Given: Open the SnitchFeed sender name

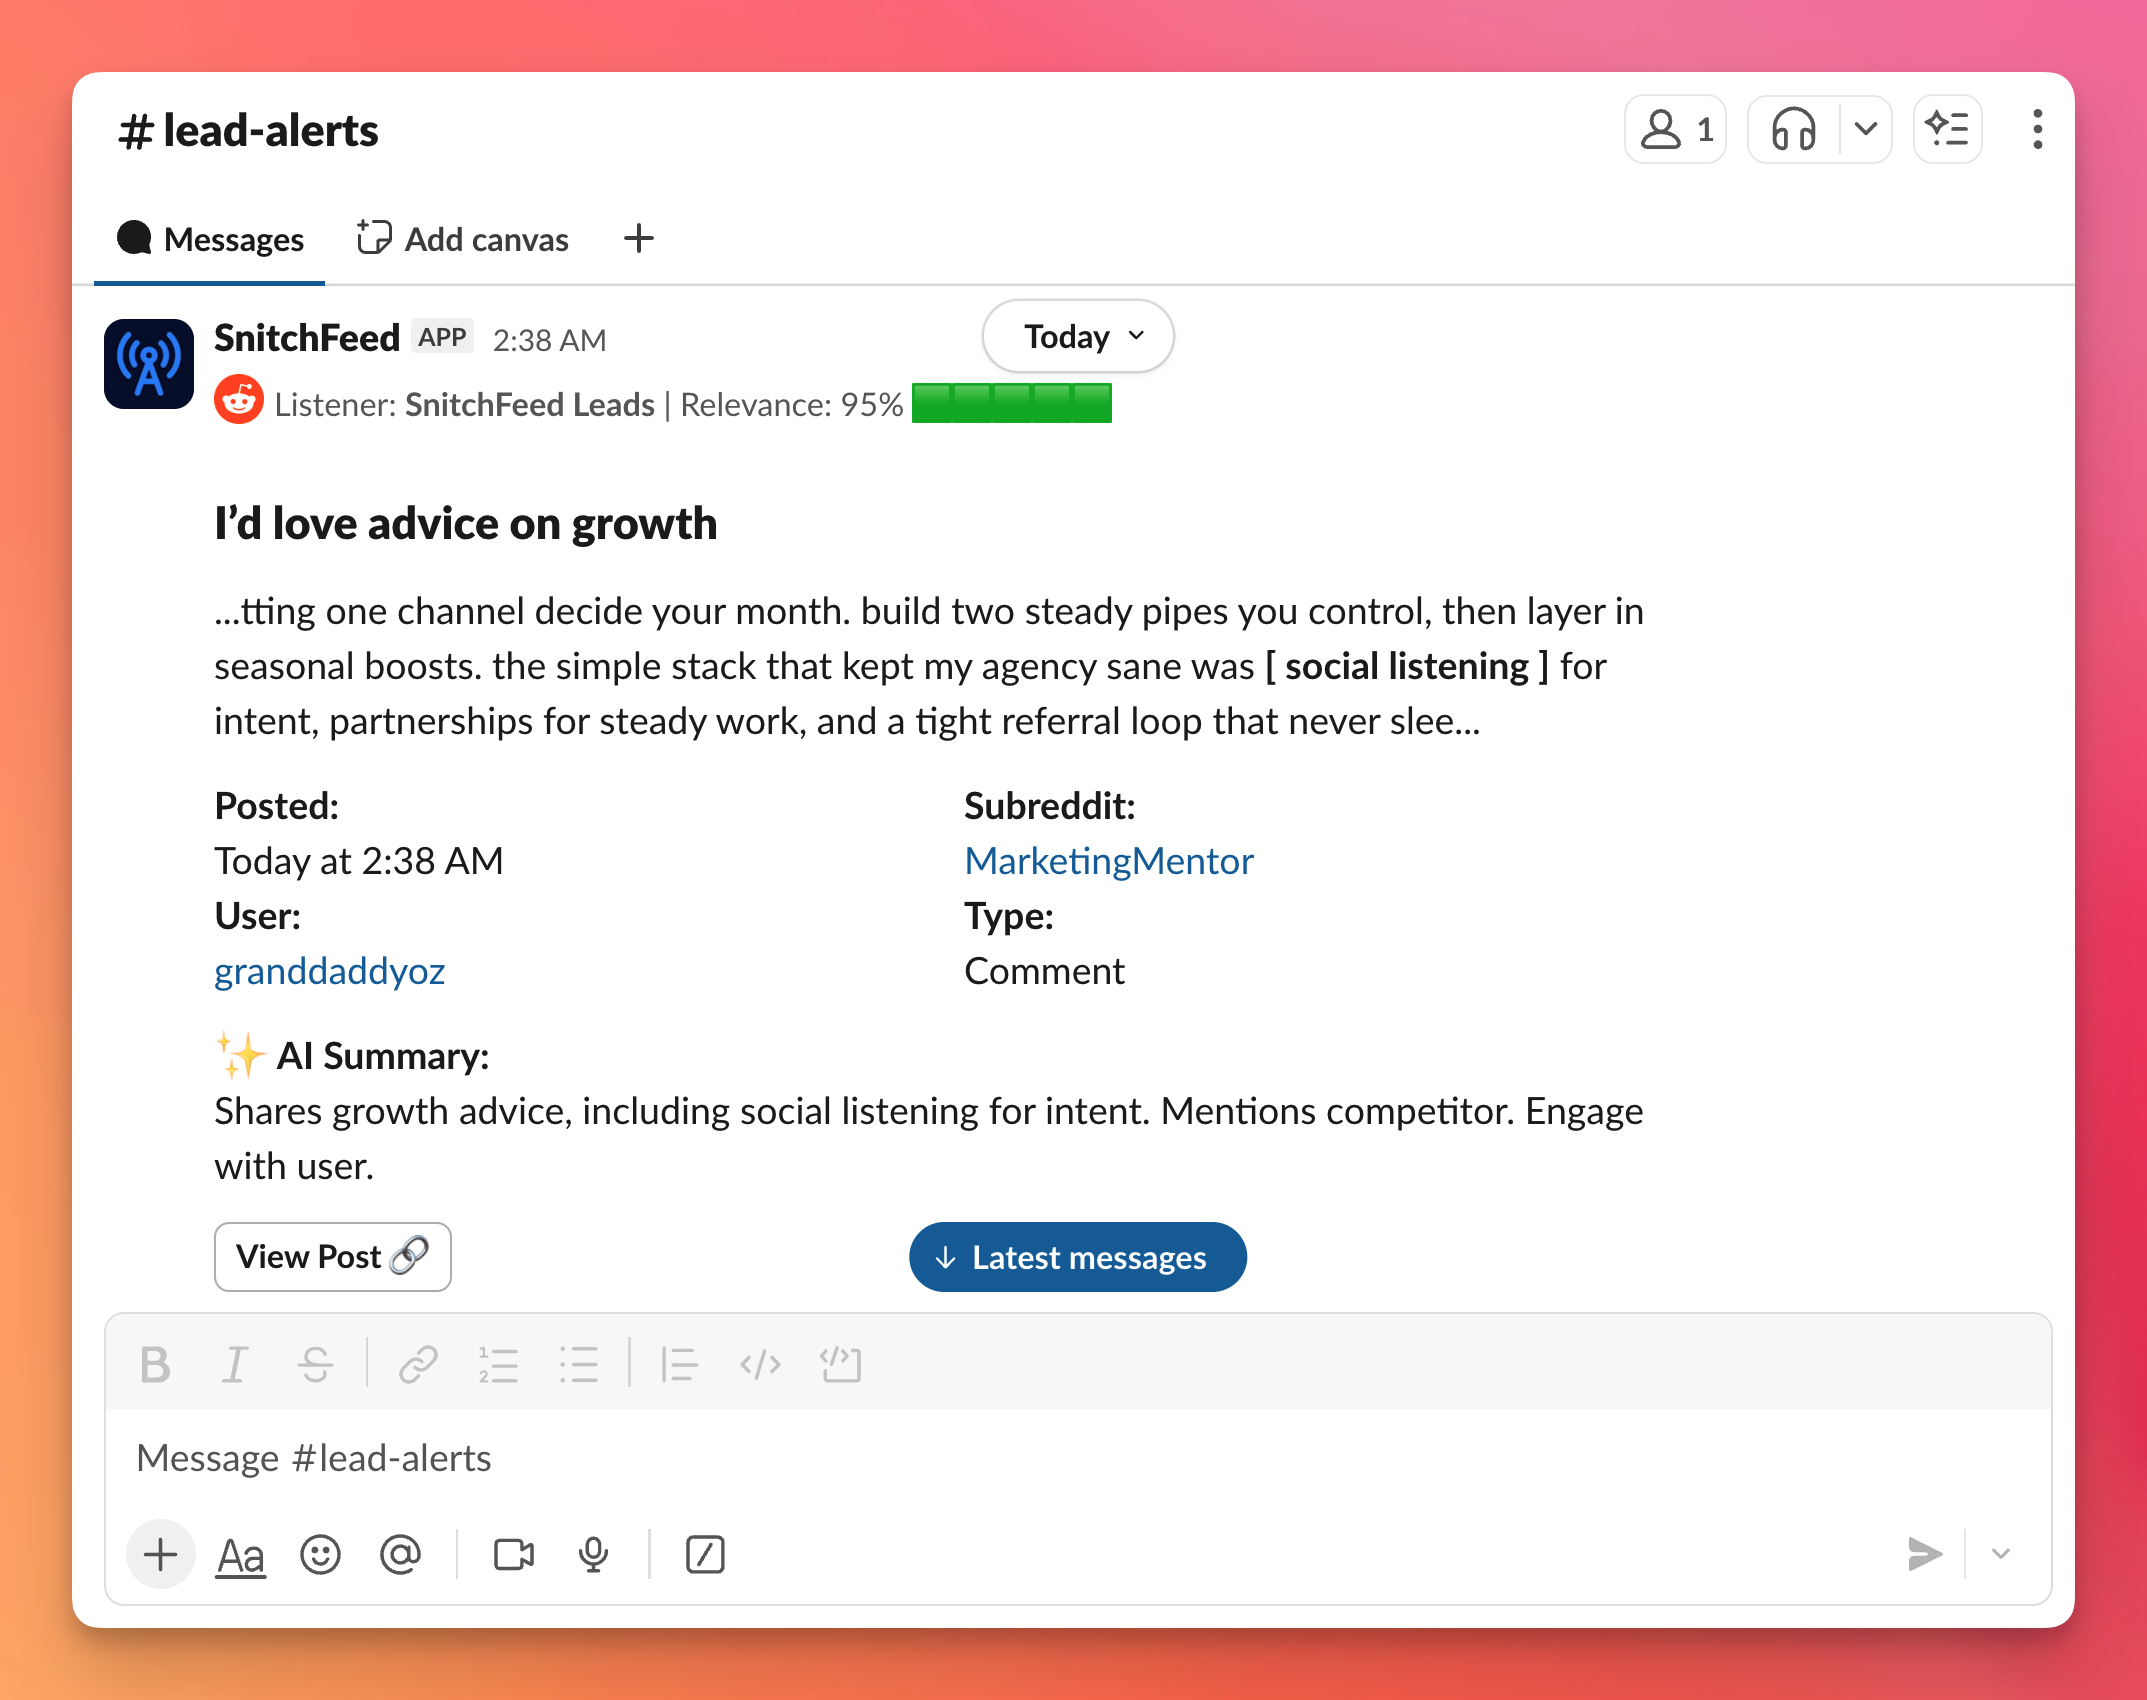Looking at the screenshot, I should click(x=307, y=338).
